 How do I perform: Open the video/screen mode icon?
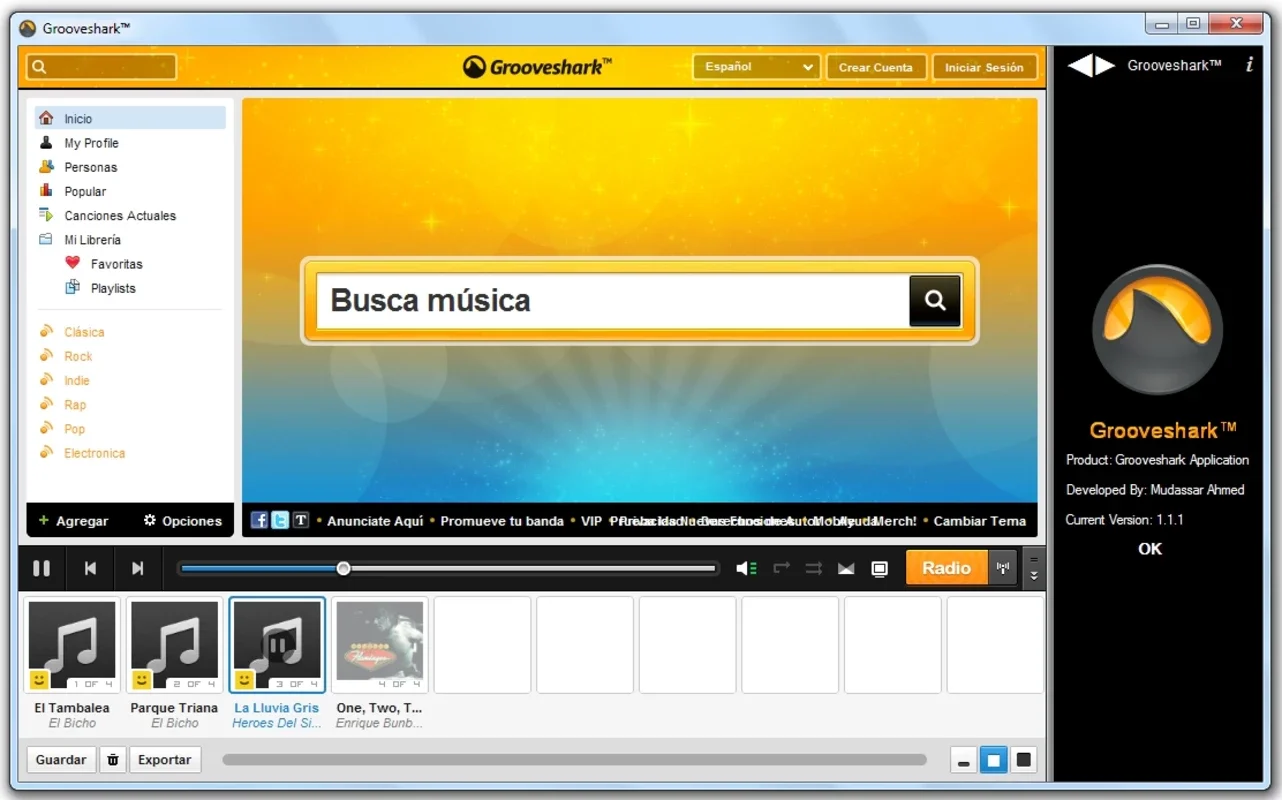click(880, 568)
